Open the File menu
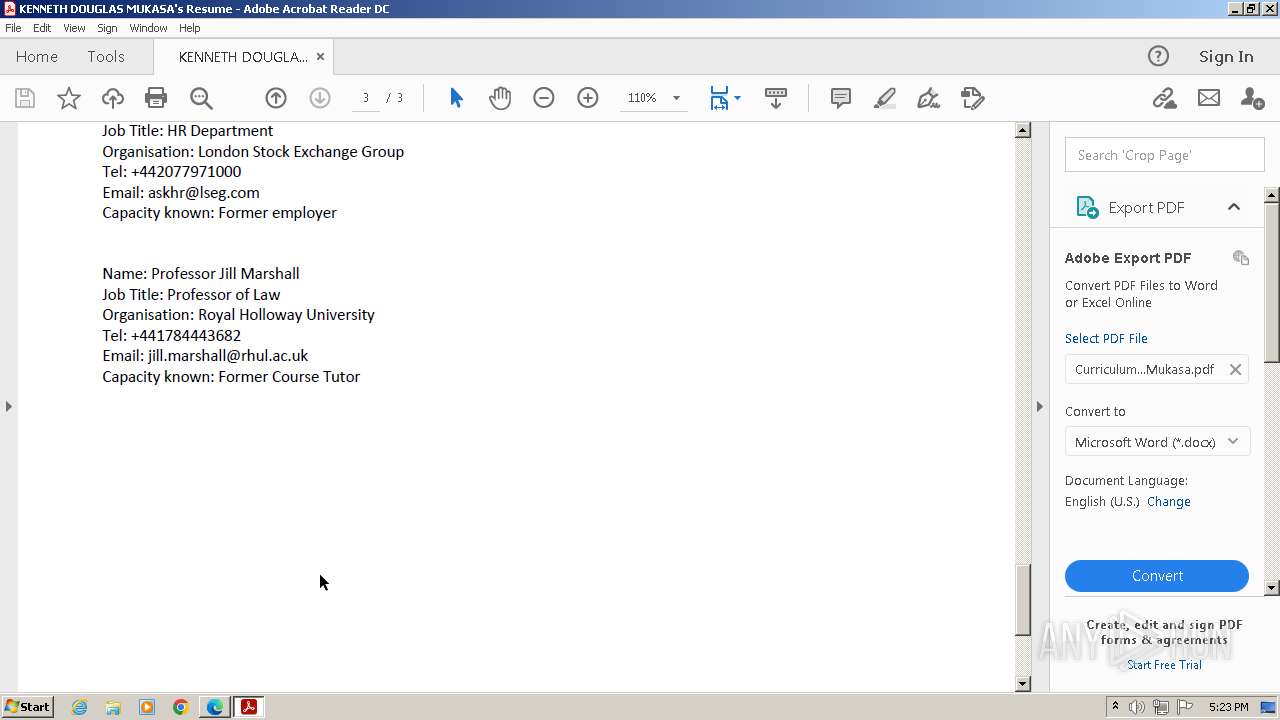 tap(13, 28)
